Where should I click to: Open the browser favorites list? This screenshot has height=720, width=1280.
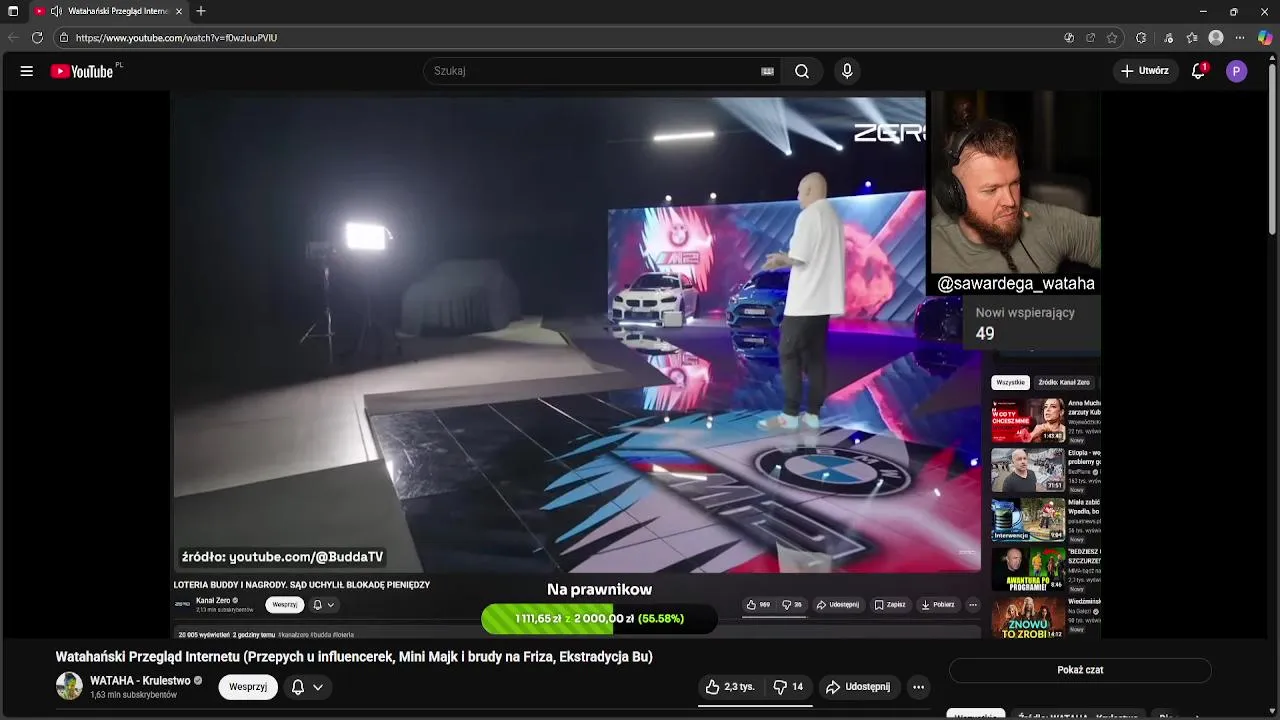(1192, 37)
